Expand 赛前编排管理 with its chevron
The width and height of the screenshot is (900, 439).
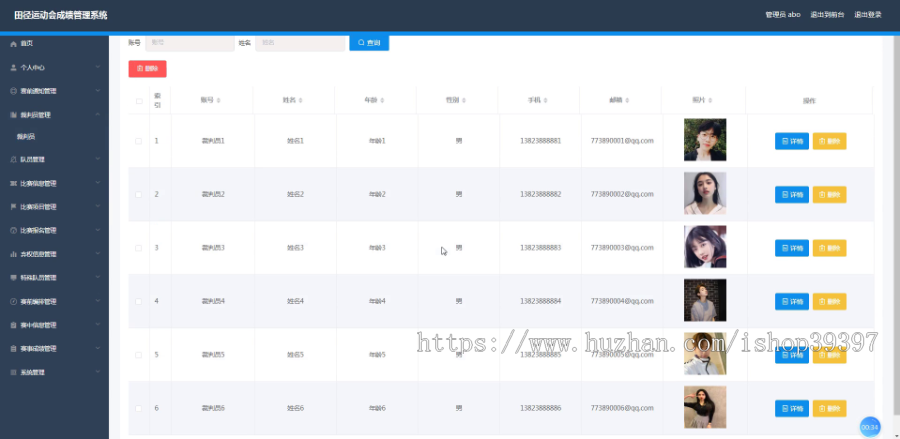point(98,301)
